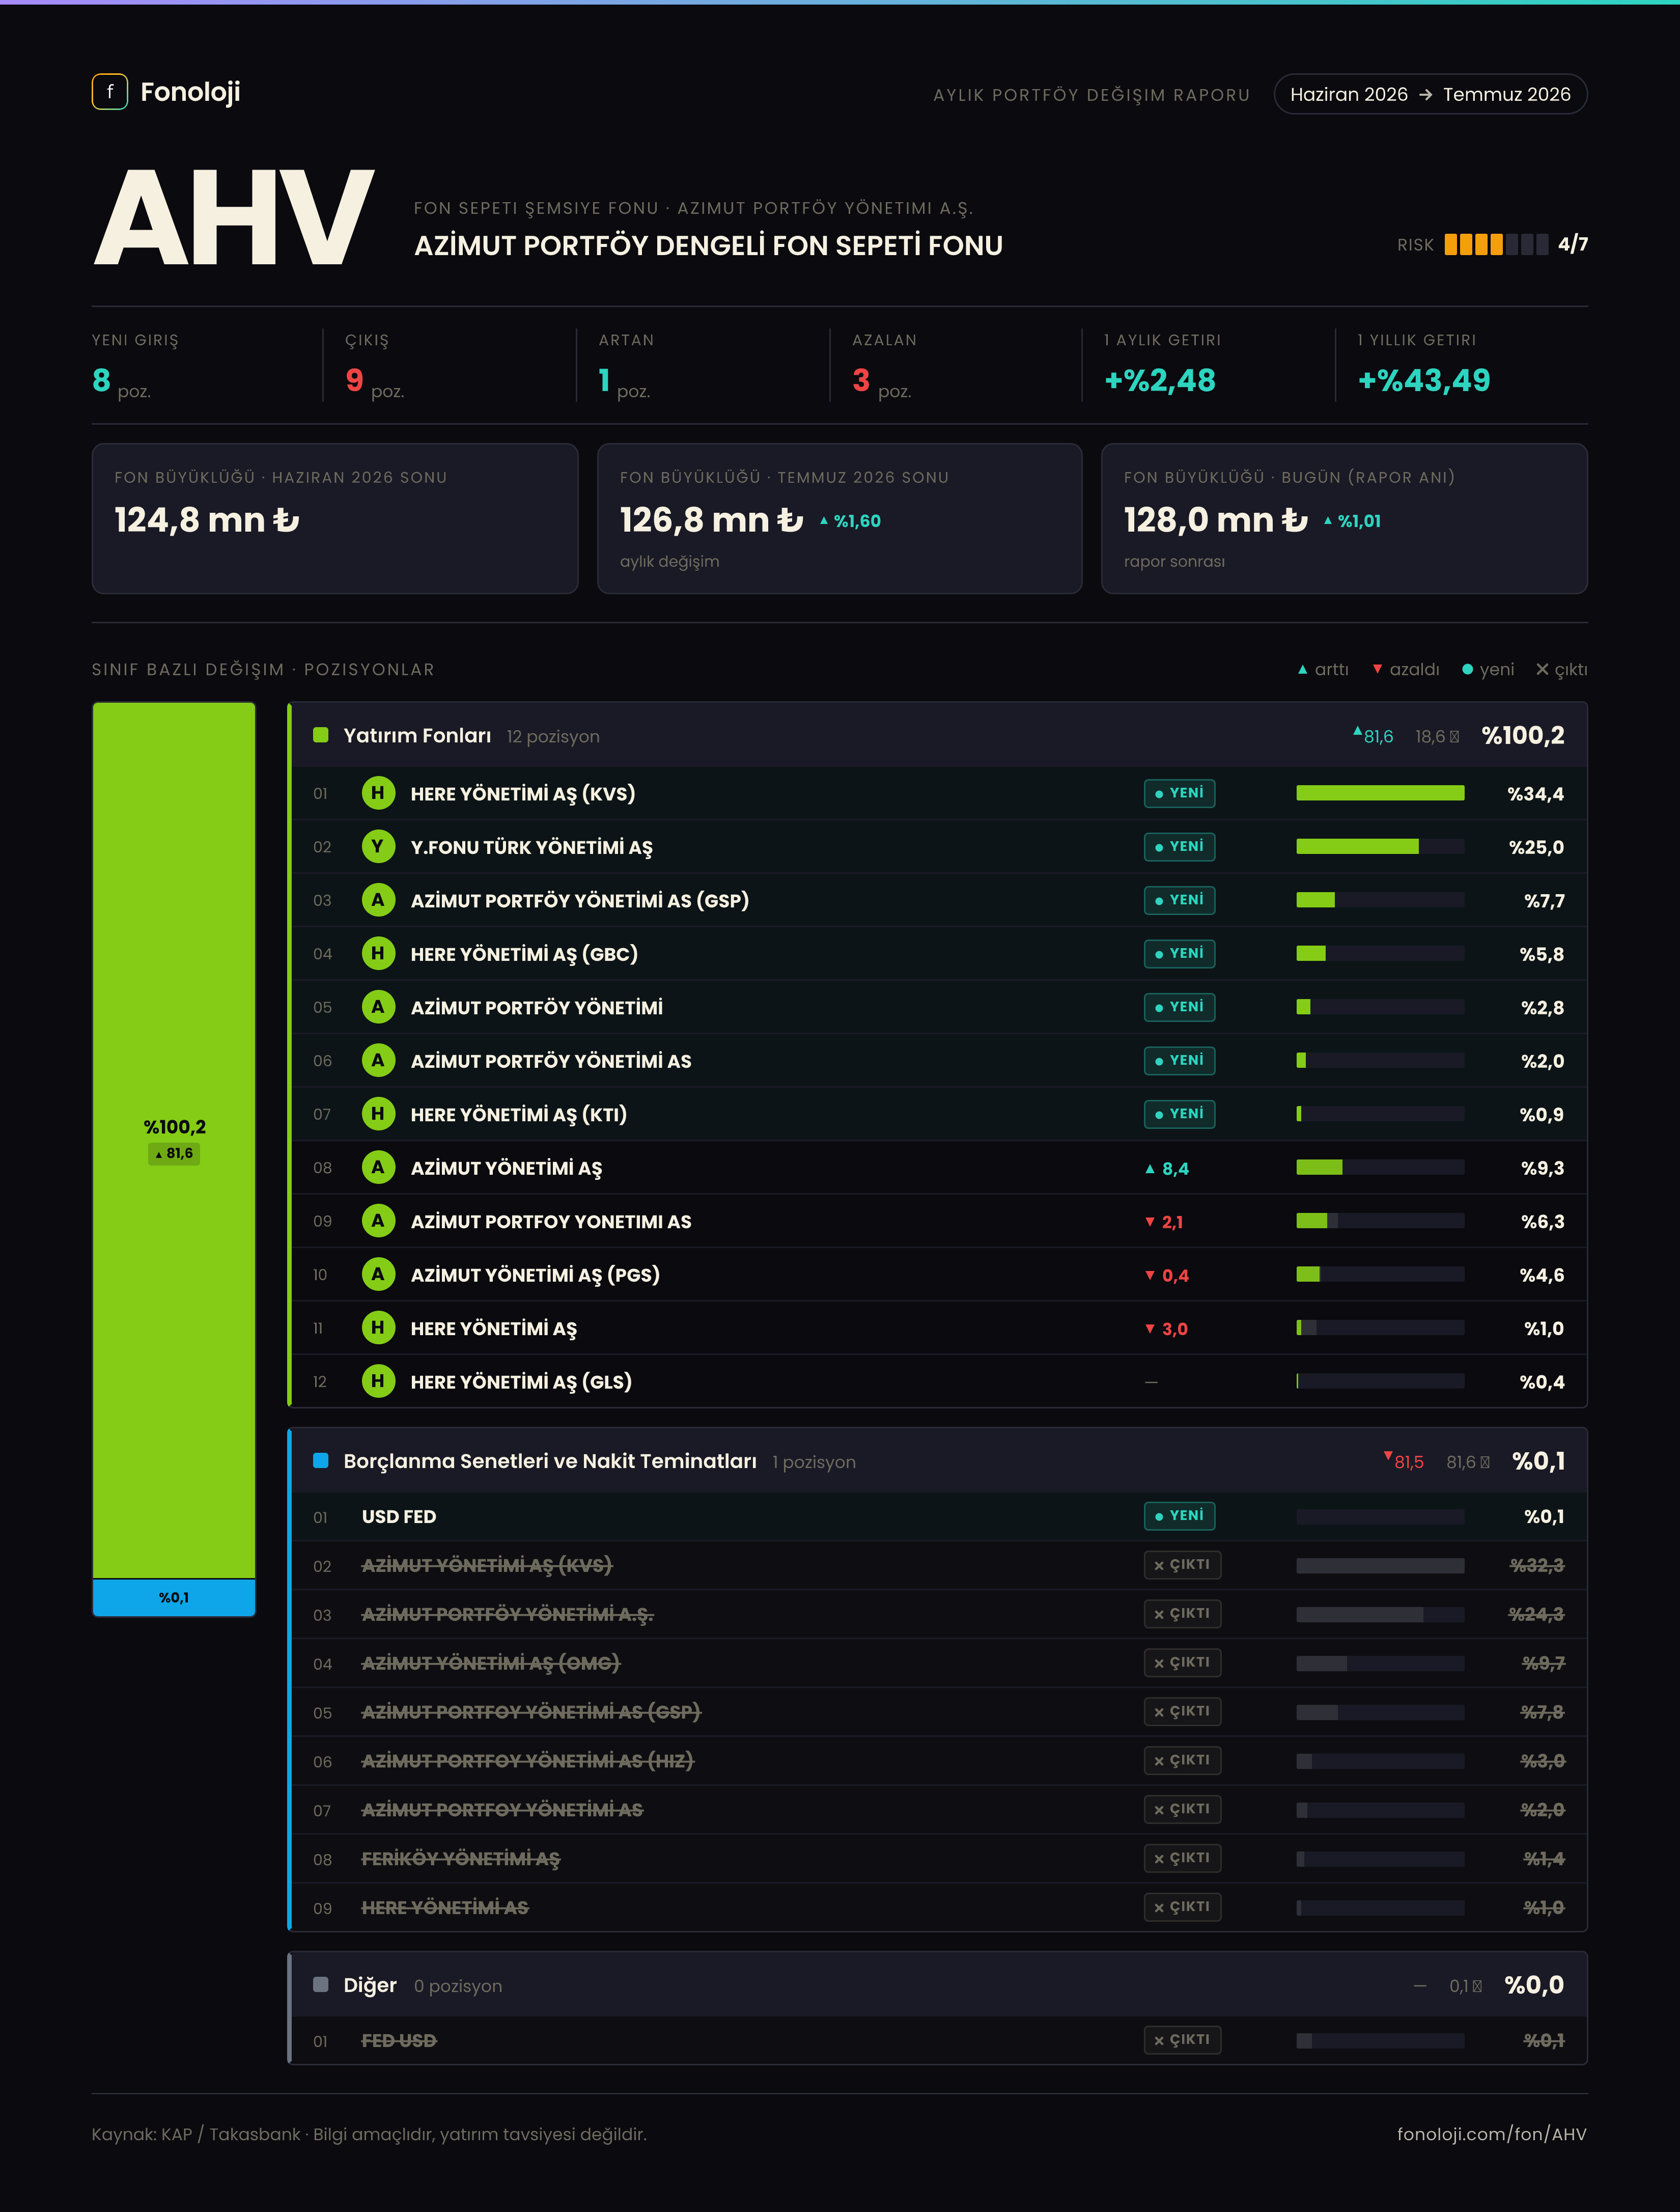Viewport: 1680px width, 2212px height.
Task: Click the green up arrow beside 8,4 change
Action: point(1150,1168)
